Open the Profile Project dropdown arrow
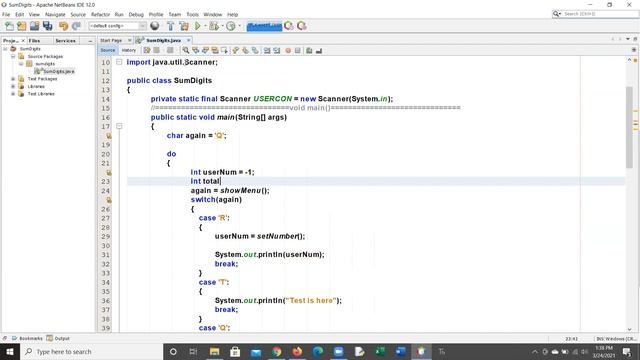 click(x=239, y=26)
